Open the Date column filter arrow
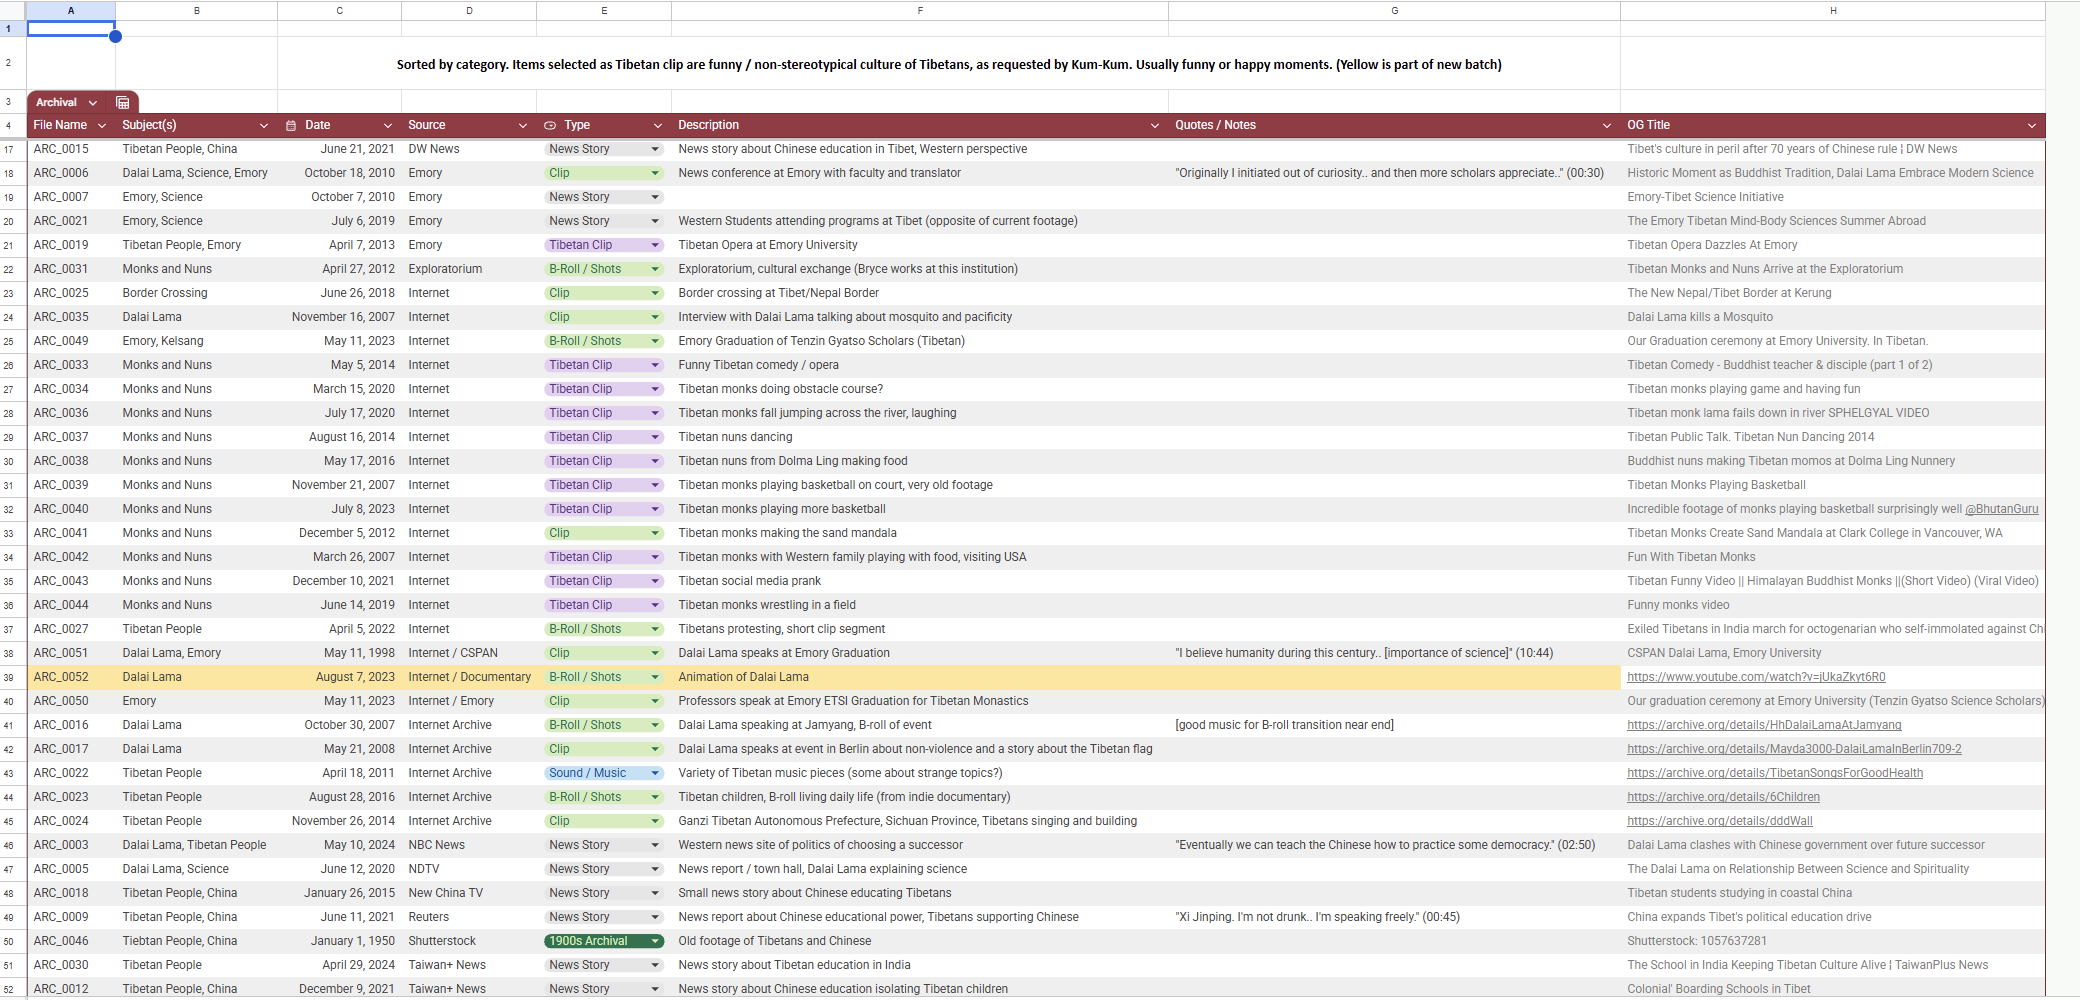This screenshot has height=1000, width=2080. pos(388,126)
